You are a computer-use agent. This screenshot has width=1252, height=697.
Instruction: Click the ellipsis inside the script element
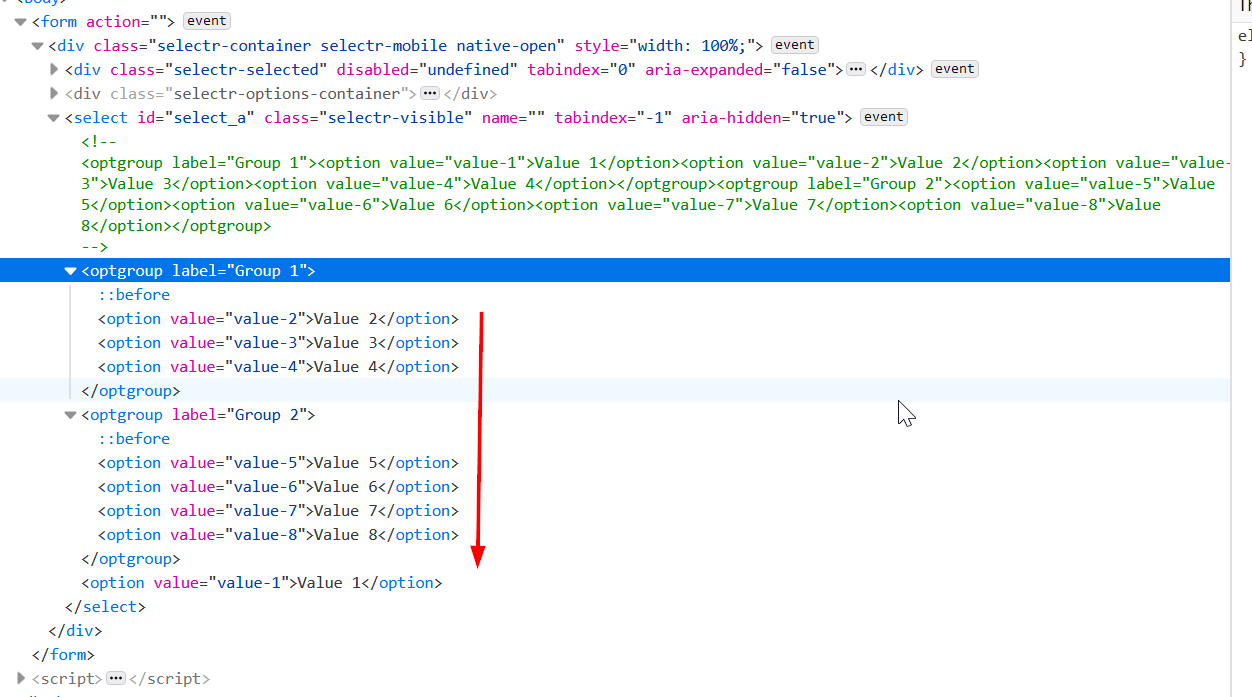point(116,678)
